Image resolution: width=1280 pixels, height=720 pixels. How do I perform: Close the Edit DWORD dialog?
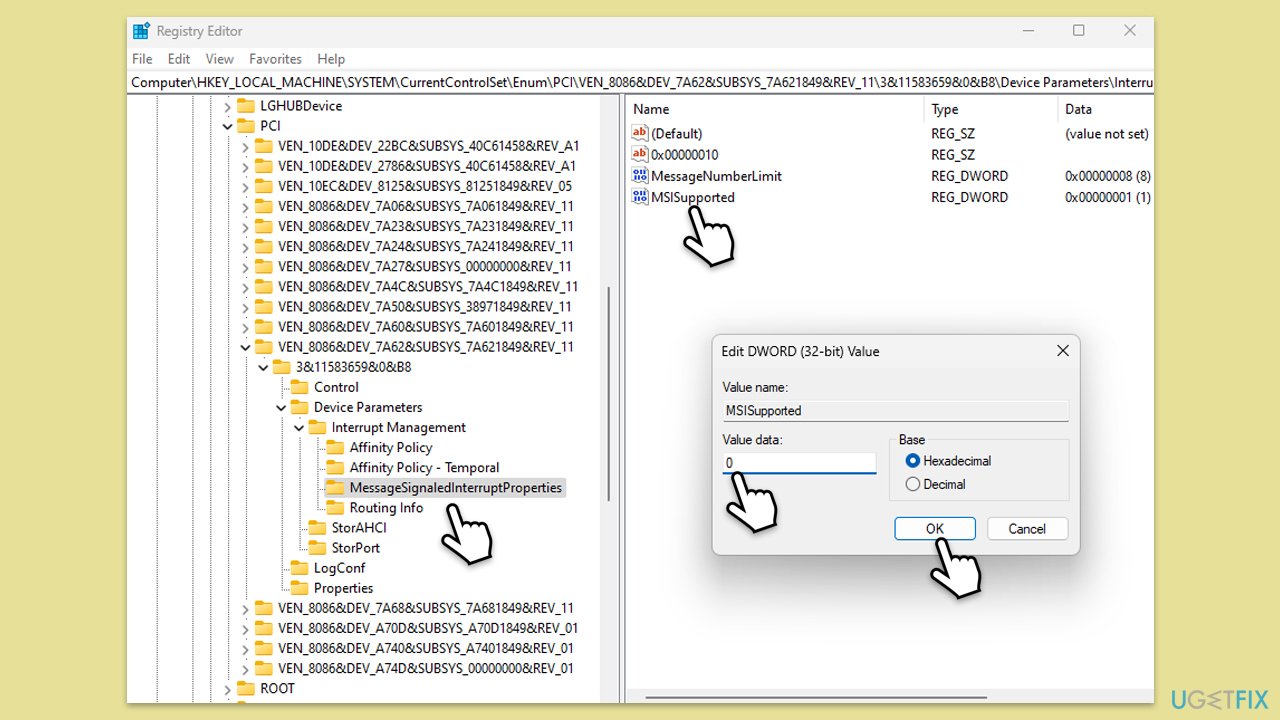coord(1062,351)
